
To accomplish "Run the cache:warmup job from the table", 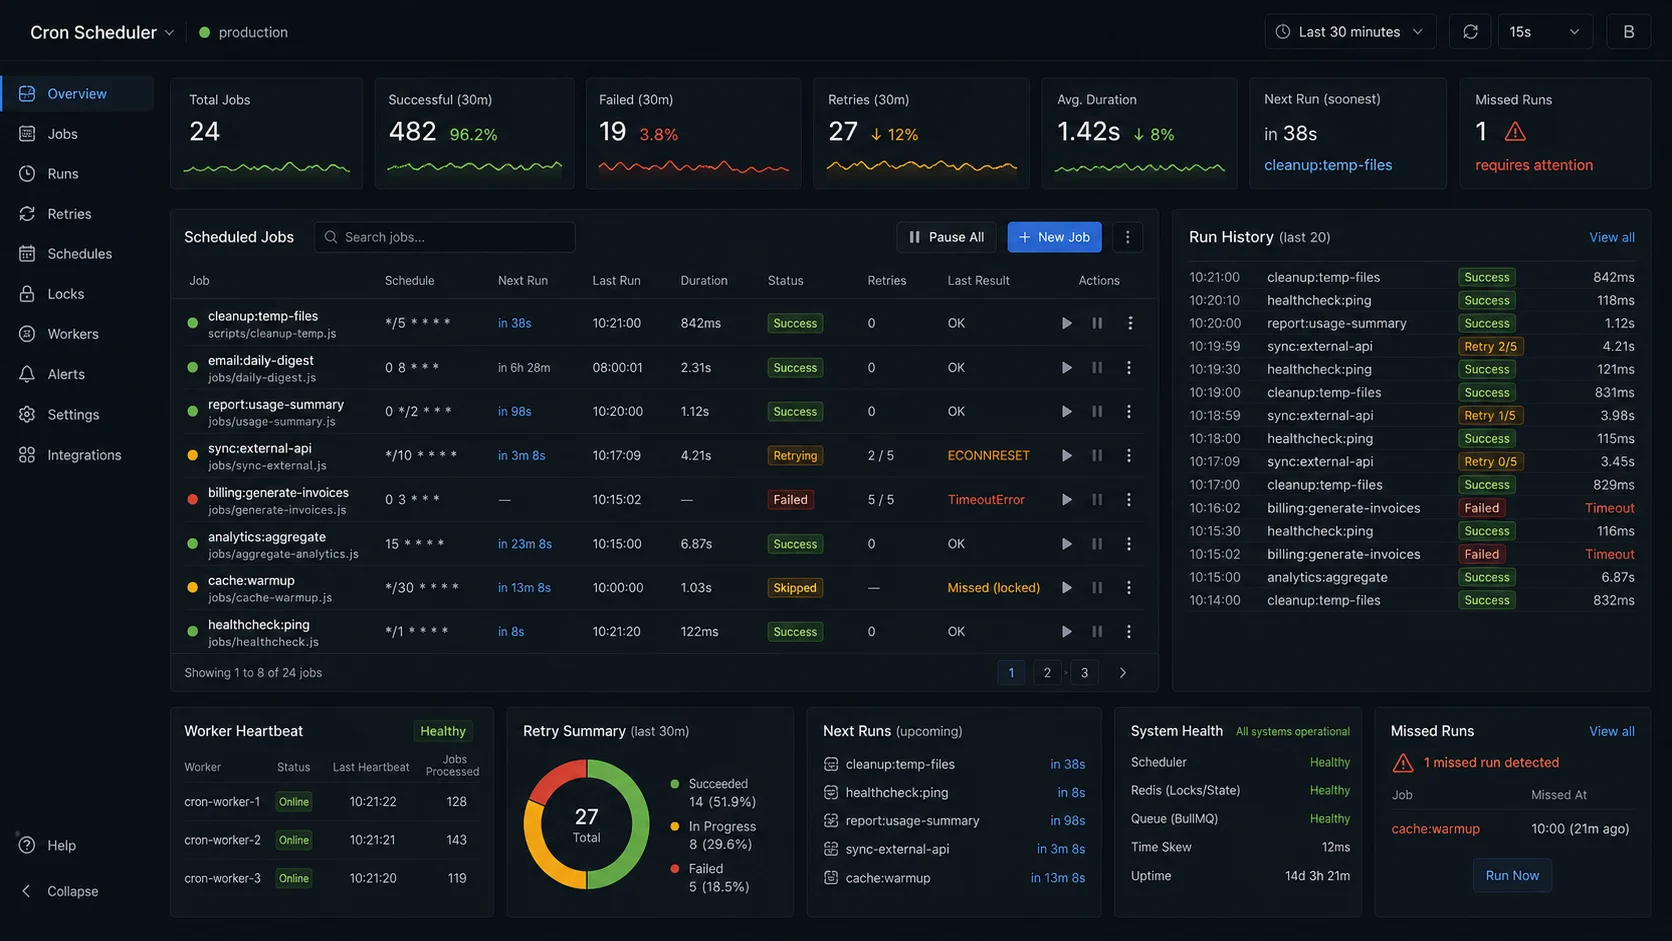I will (x=1066, y=588).
